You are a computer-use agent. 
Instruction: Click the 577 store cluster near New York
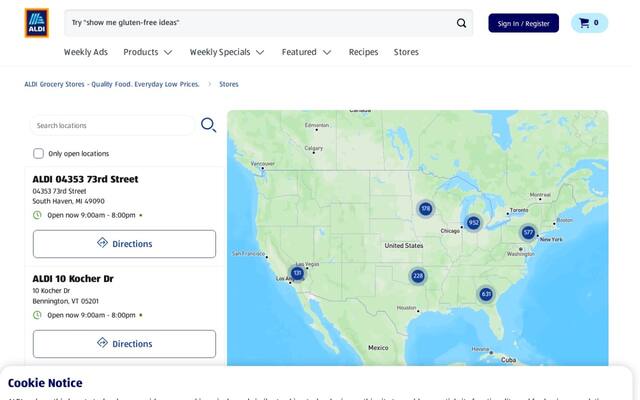[x=528, y=233]
